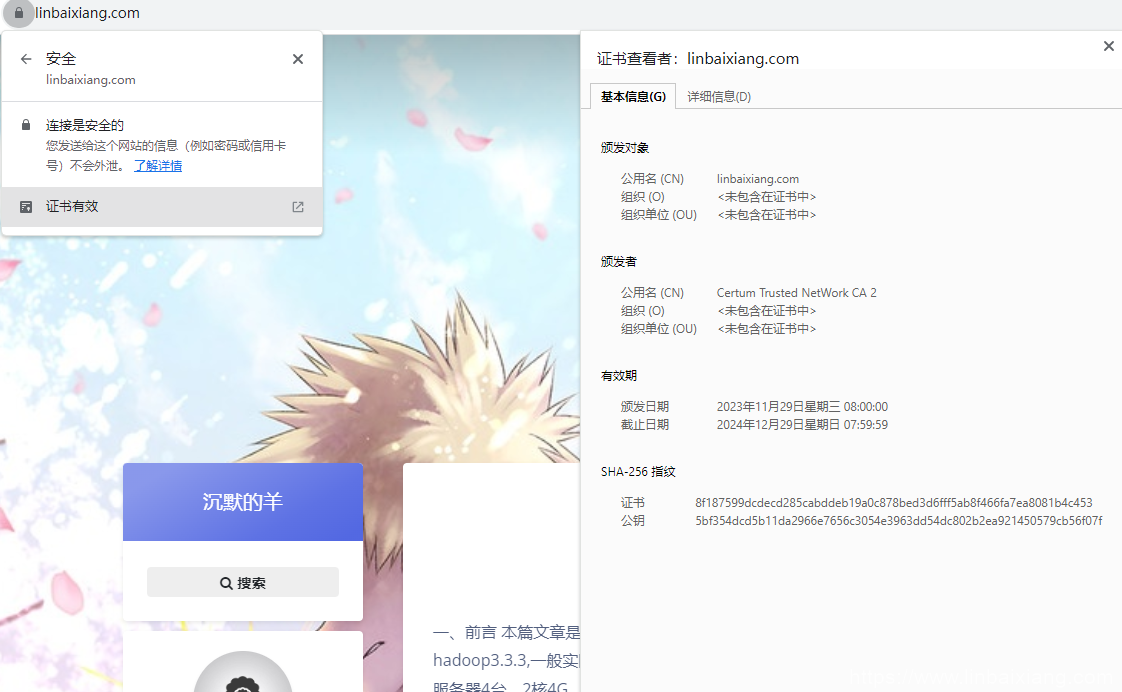Click the certificate icon next to 证书有效

[x=26, y=207]
